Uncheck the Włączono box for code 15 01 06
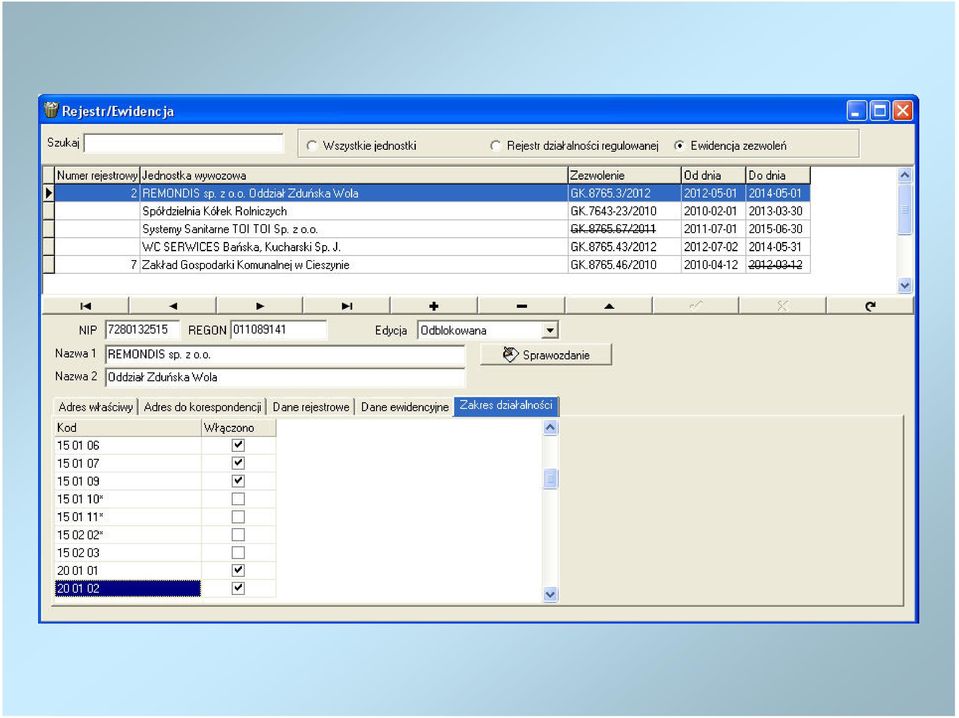The height and width of the screenshot is (718, 959). [238, 445]
